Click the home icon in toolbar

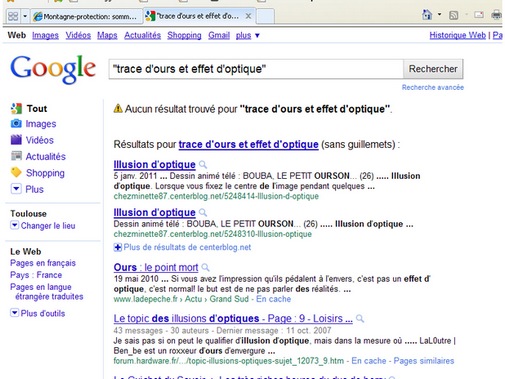(x=427, y=15)
